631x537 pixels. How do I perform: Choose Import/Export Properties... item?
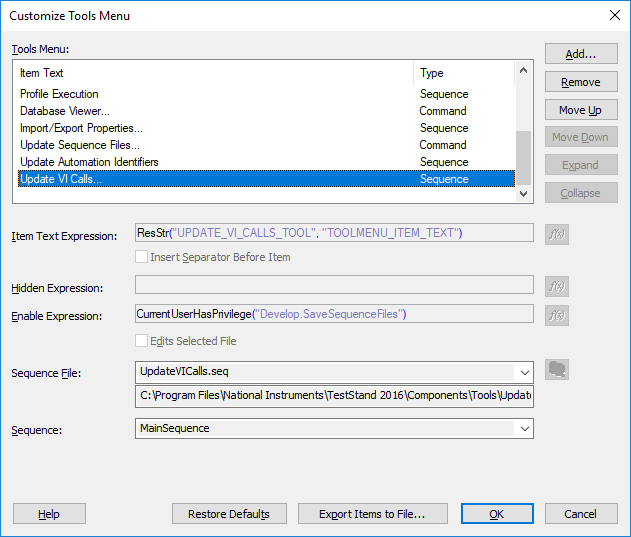click(81, 128)
